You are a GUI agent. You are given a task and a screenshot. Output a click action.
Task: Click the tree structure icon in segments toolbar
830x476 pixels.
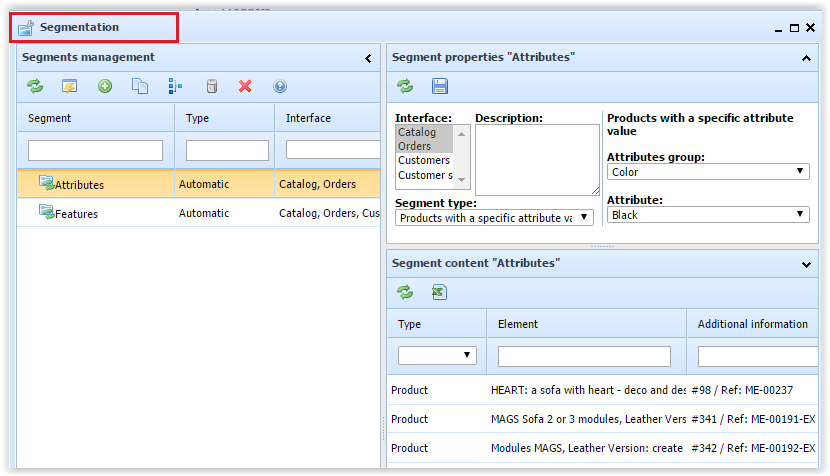click(x=175, y=87)
